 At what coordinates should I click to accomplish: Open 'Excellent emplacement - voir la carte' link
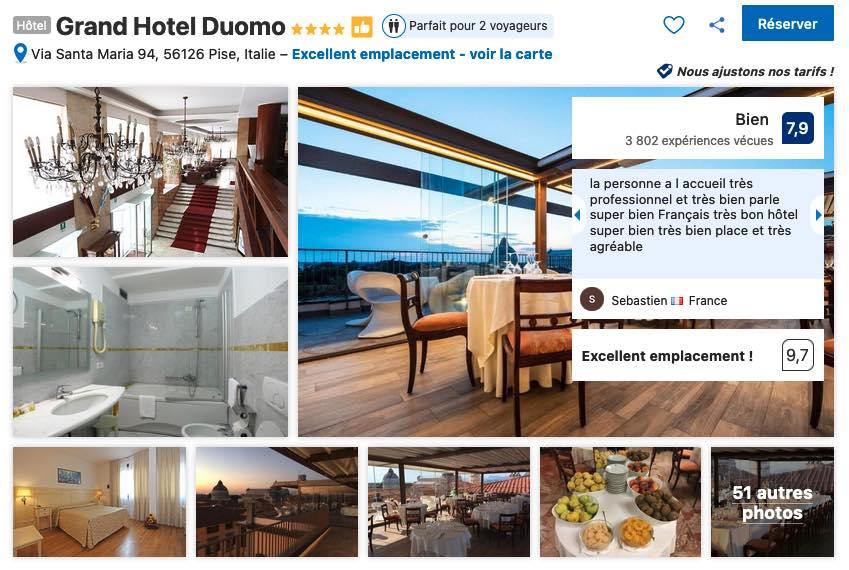422,54
